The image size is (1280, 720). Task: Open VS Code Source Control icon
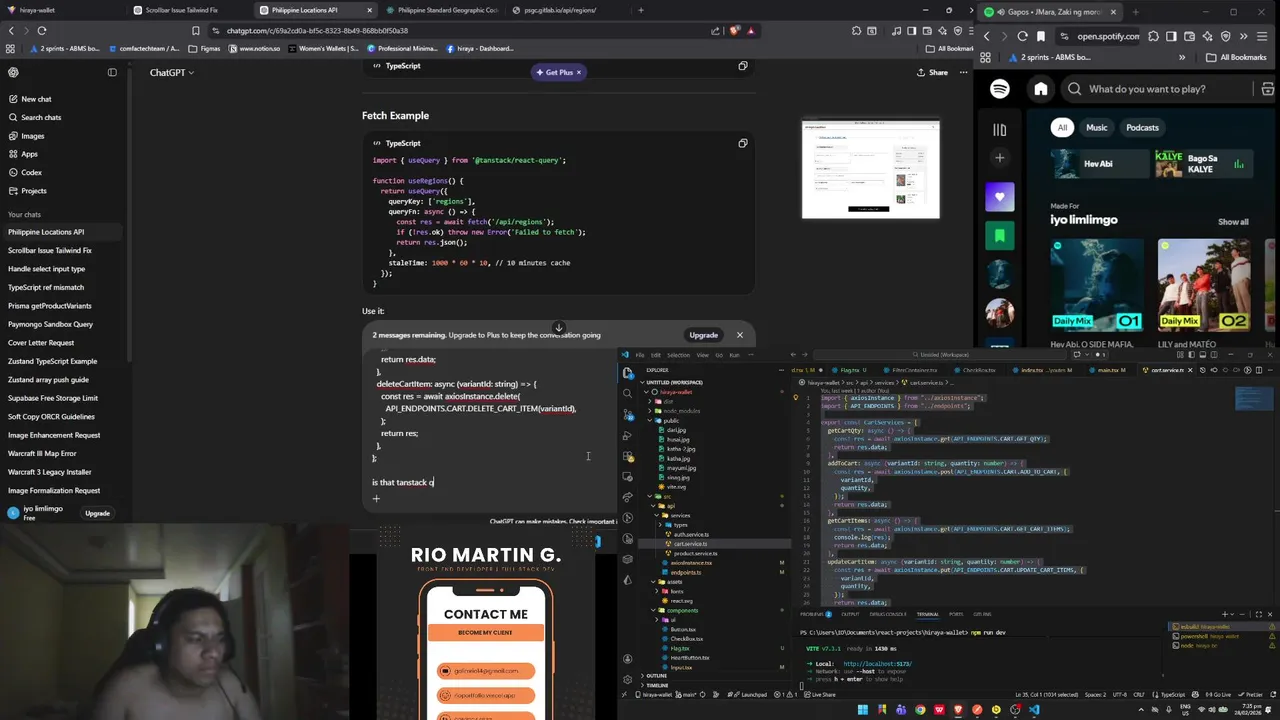pyautogui.click(x=627, y=415)
